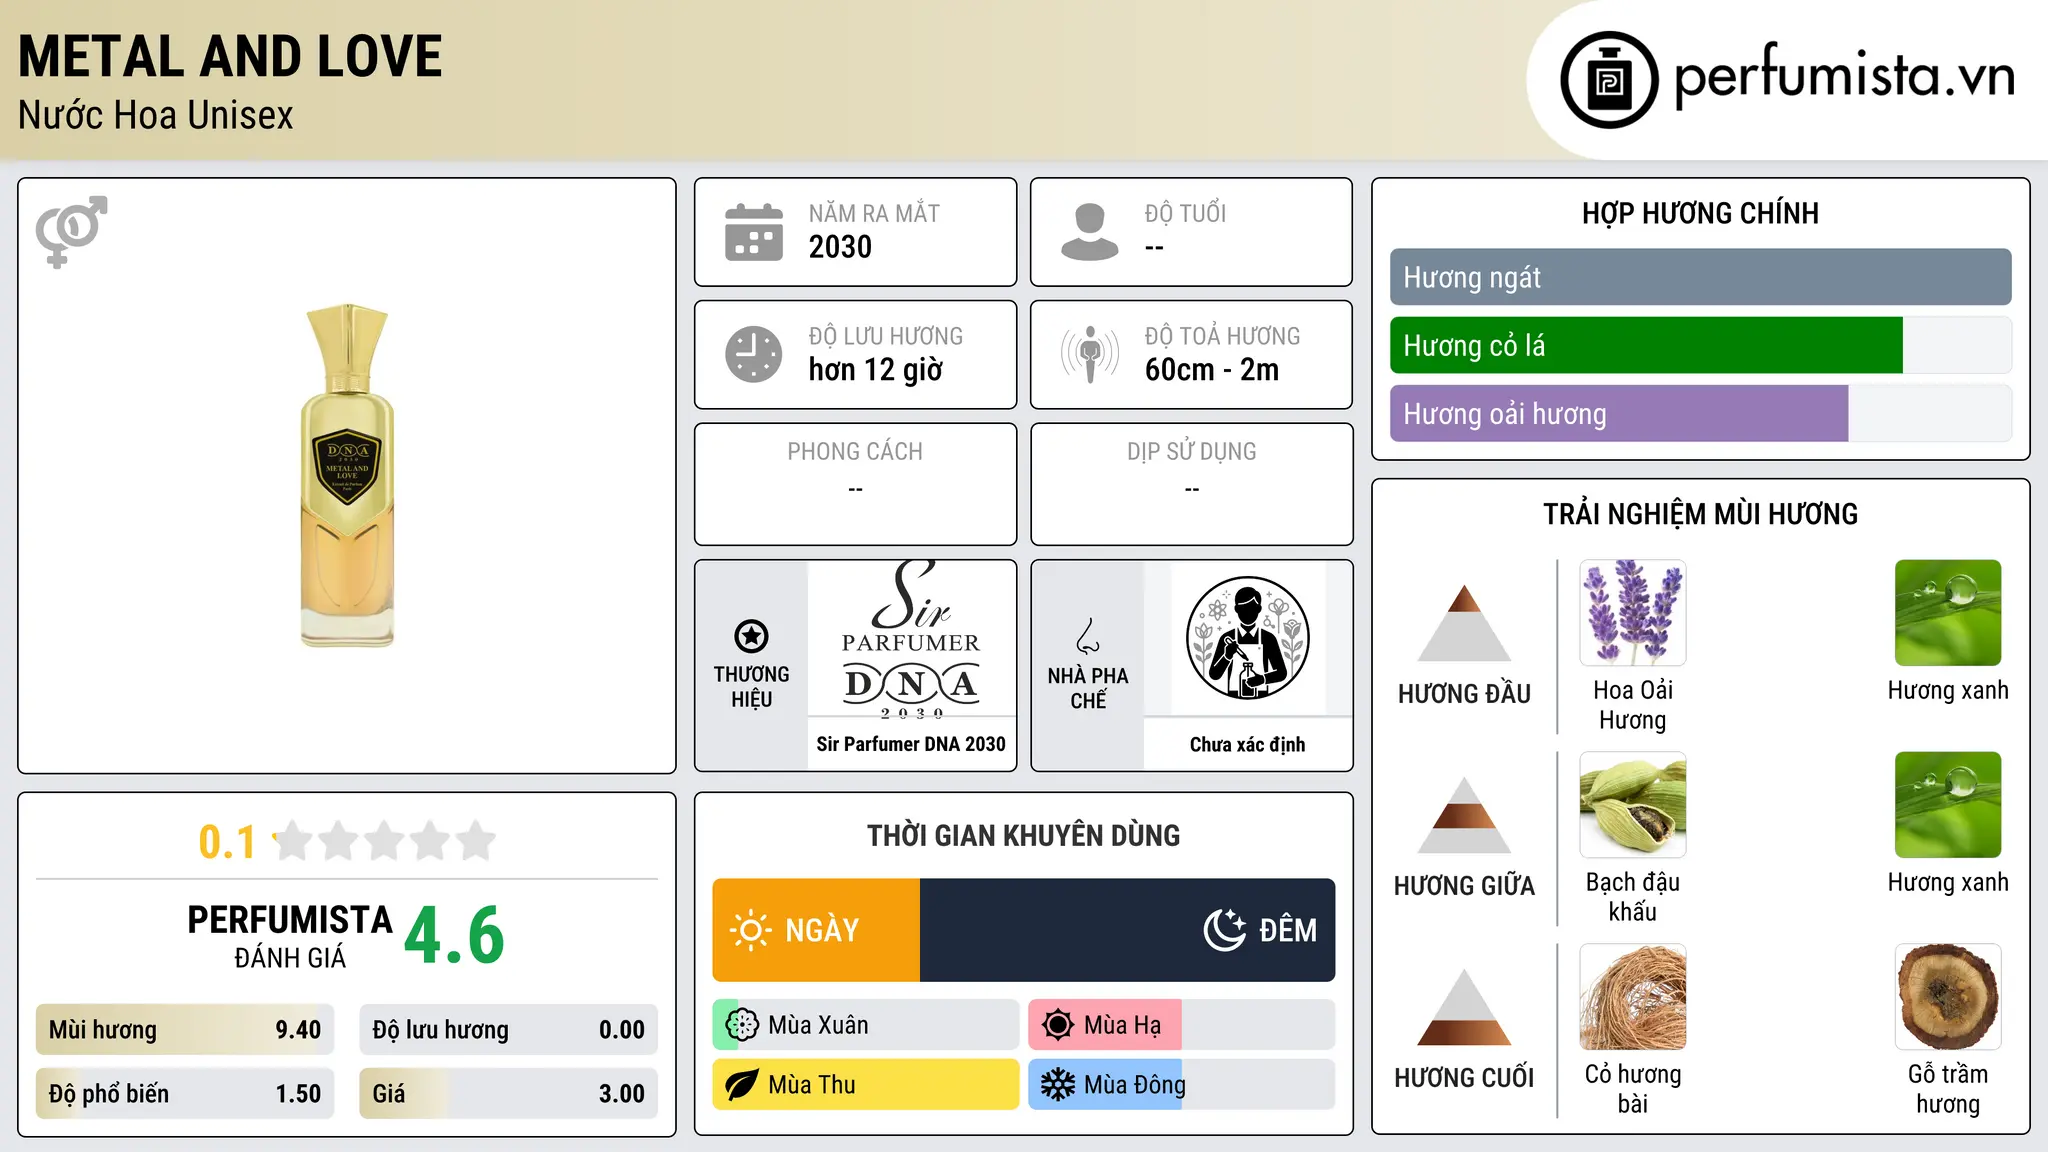Click the longevity value hơn 12 giờ

tap(876, 370)
